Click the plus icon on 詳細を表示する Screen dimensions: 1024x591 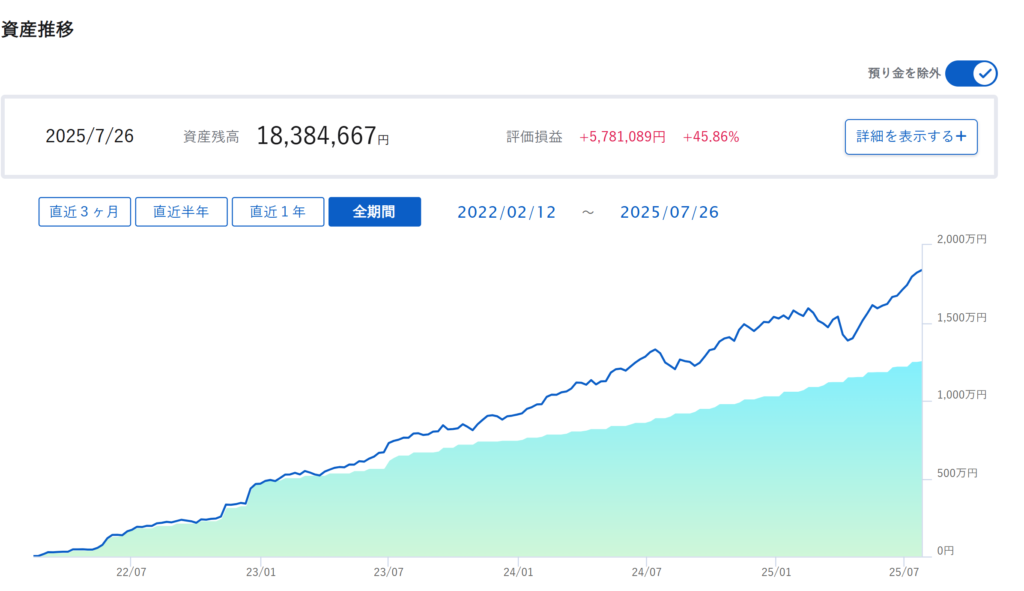961,136
